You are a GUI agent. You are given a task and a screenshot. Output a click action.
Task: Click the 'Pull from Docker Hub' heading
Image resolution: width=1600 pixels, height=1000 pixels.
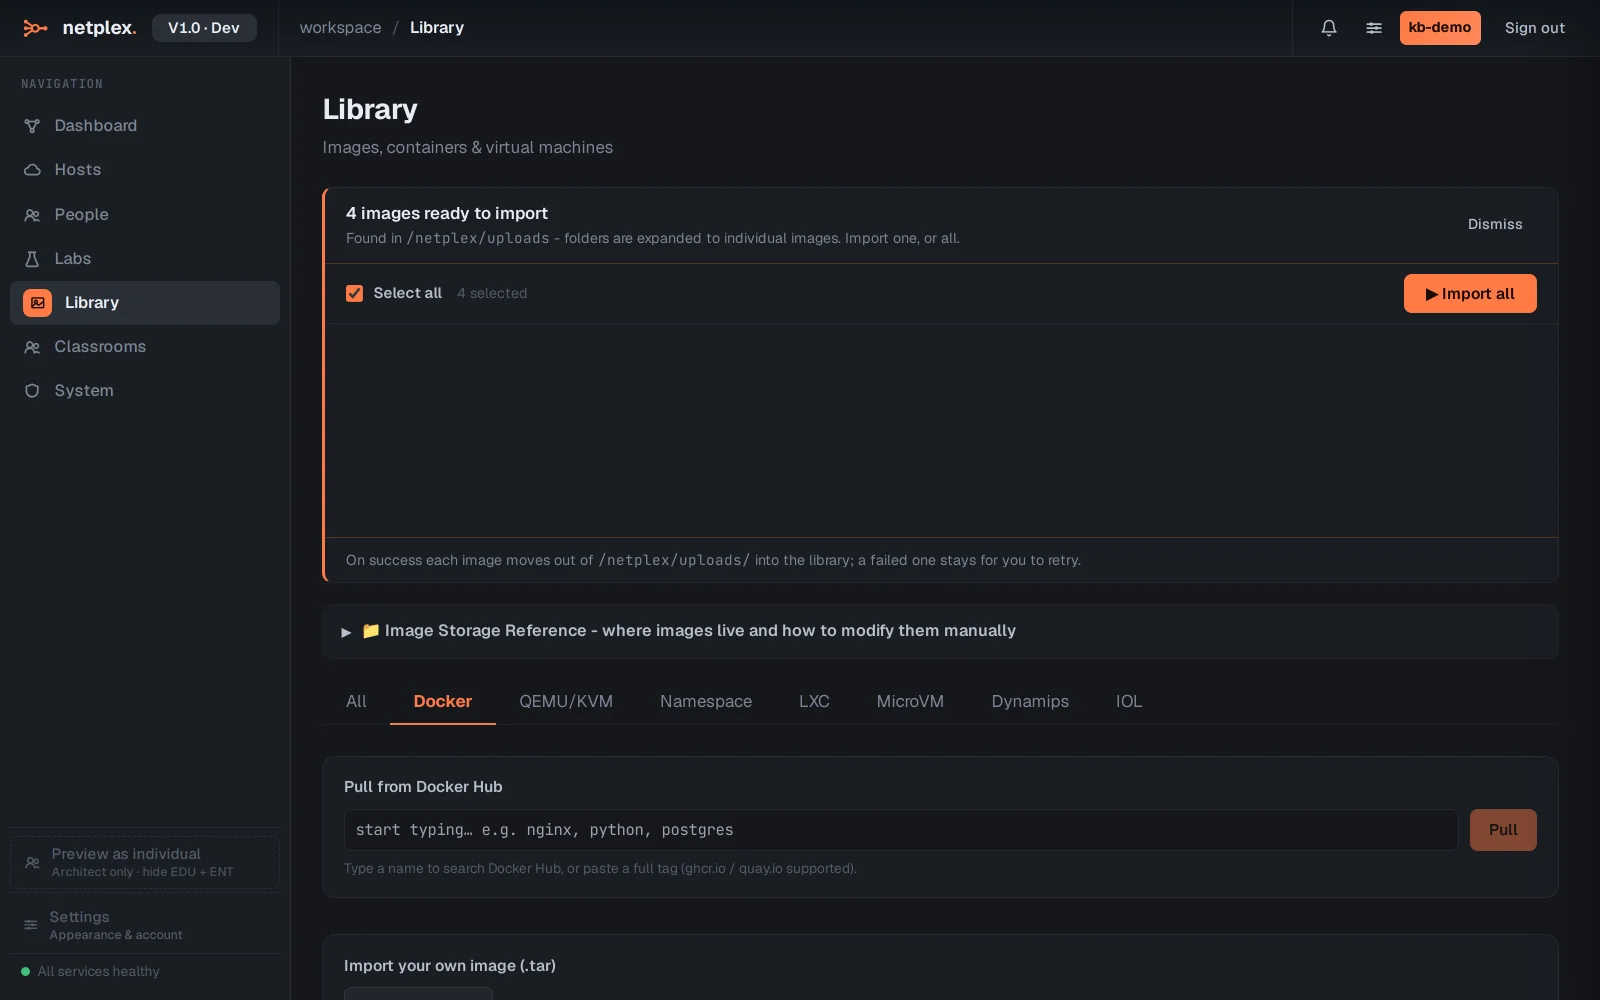(x=423, y=787)
